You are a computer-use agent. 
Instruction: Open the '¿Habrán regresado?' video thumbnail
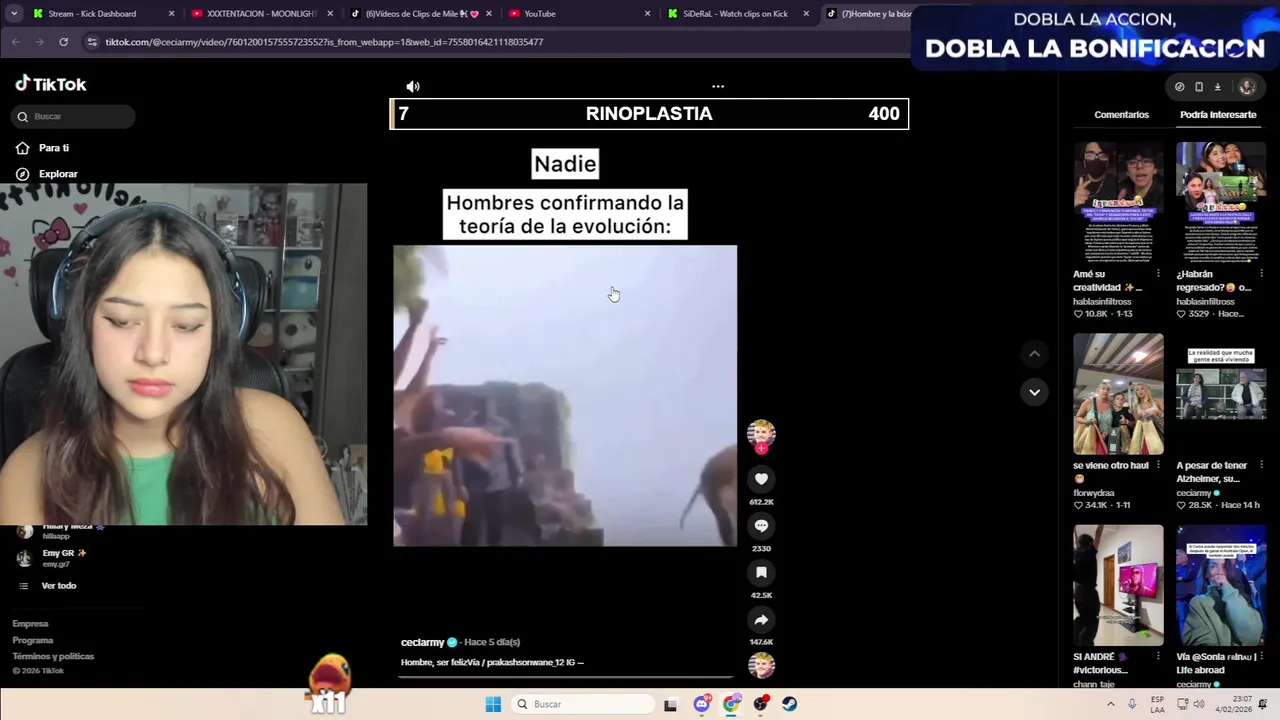tap(1221, 202)
